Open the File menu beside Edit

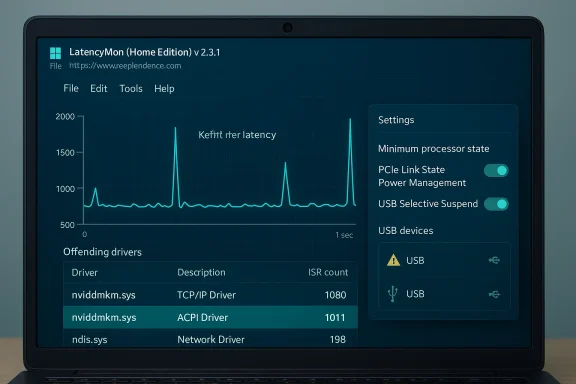click(71, 89)
